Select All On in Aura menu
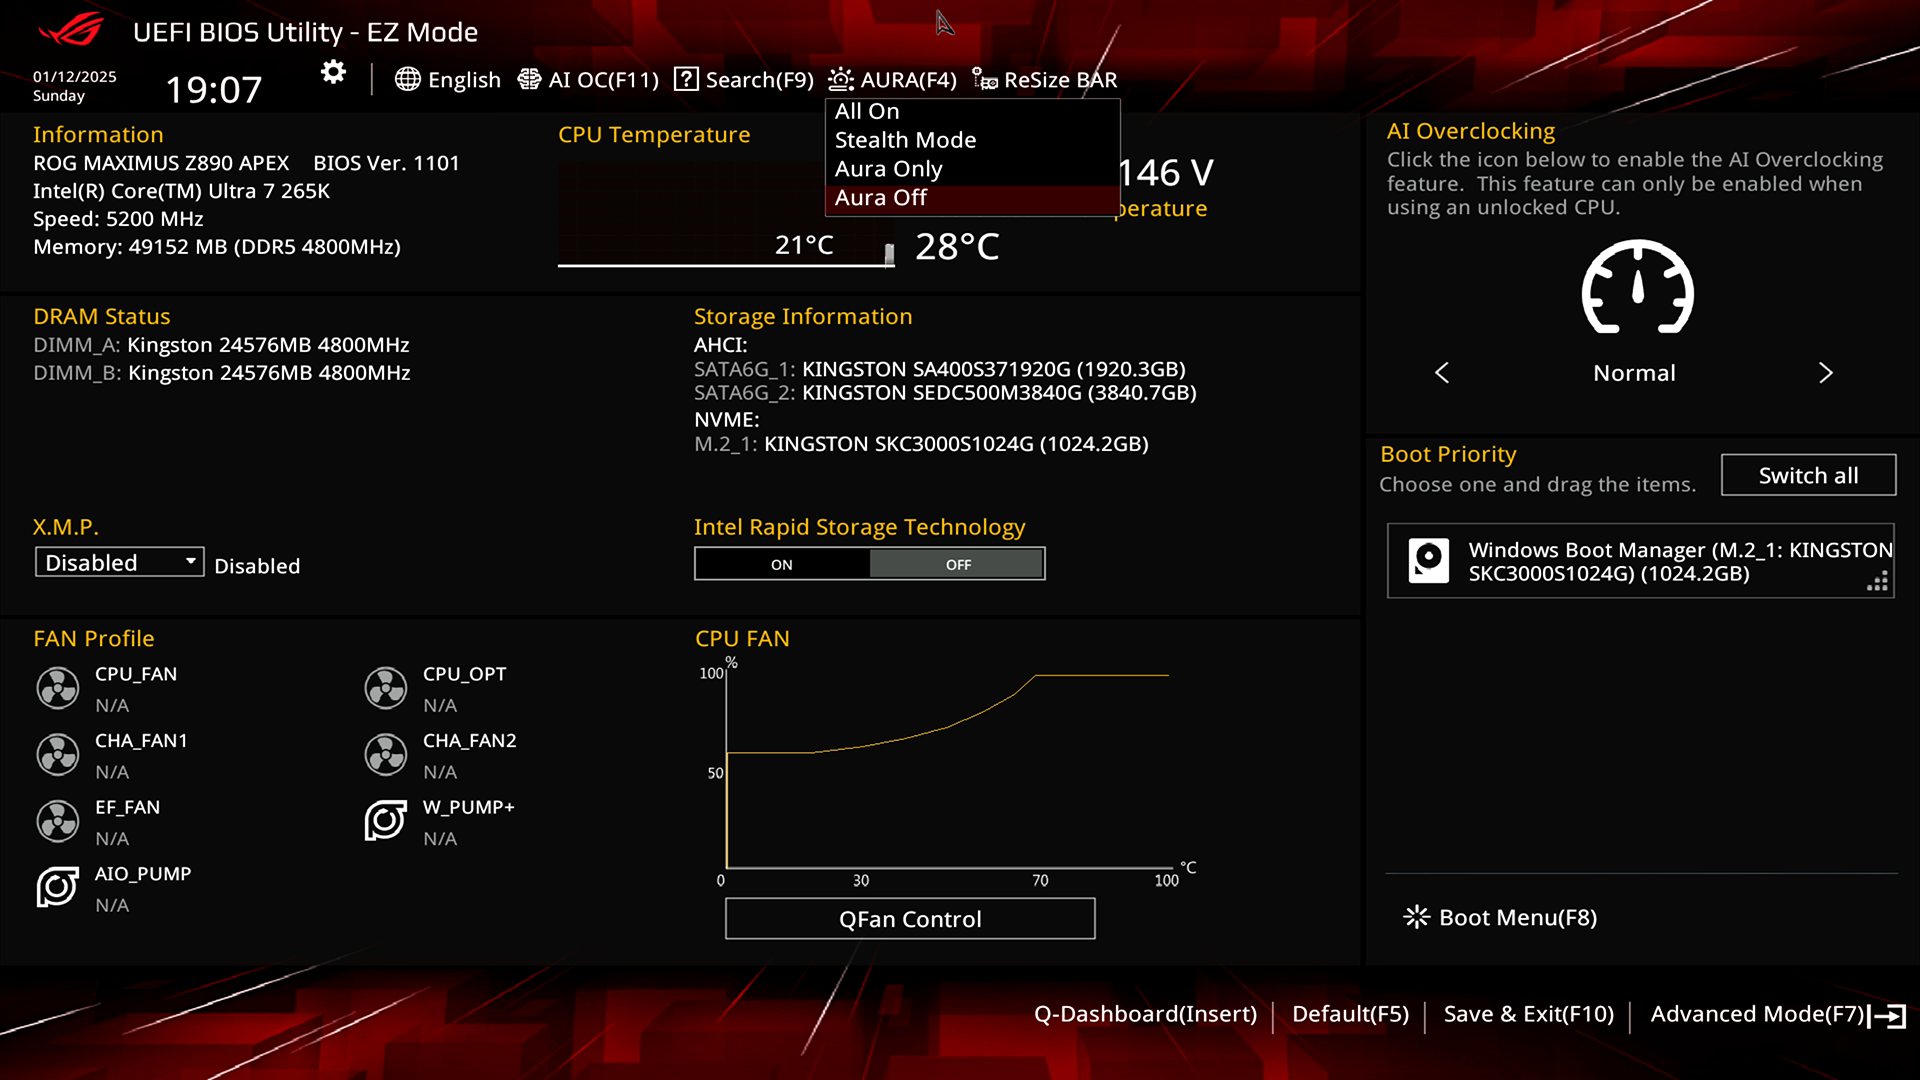 (972, 112)
